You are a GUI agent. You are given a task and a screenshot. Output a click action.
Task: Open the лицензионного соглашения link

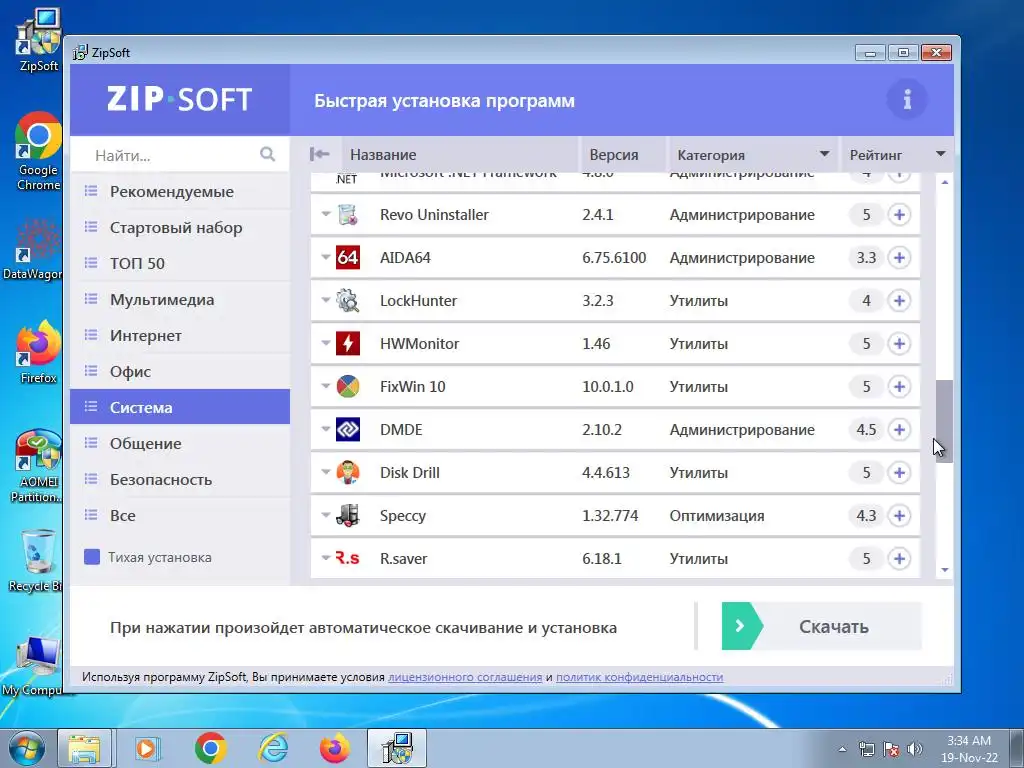(x=465, y=677)
